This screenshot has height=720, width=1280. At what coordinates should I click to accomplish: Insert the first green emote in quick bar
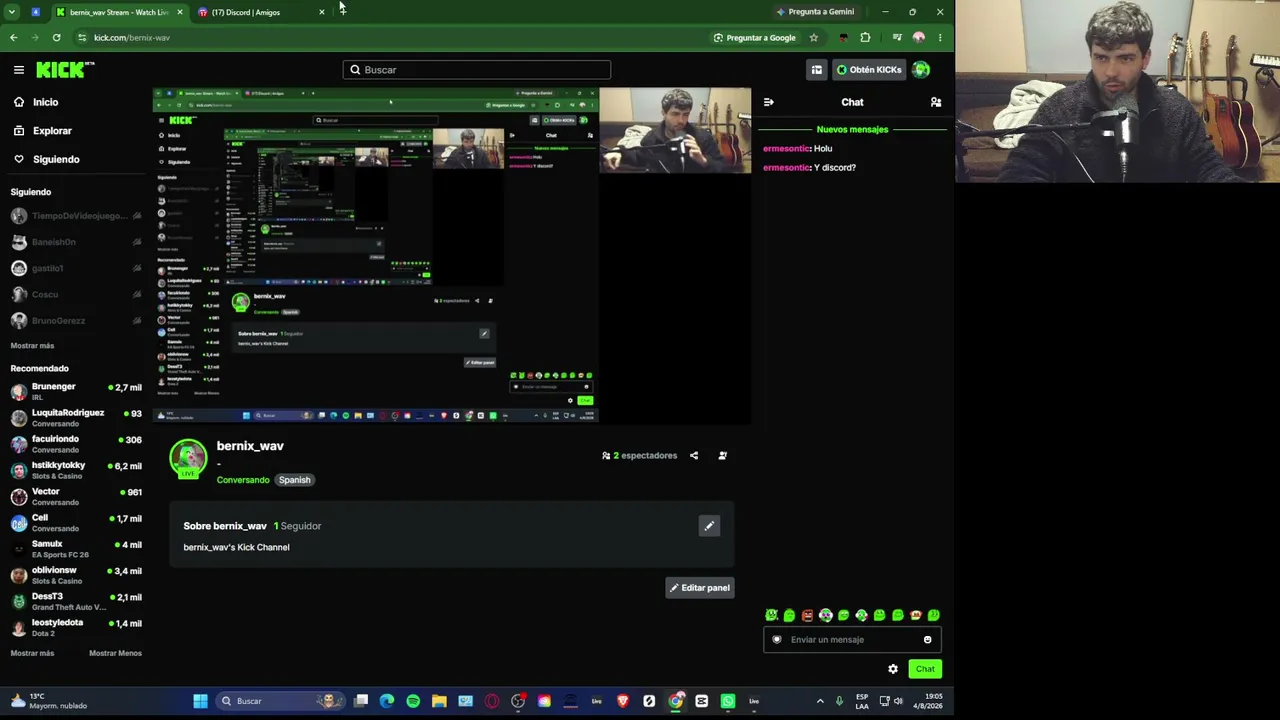coord(771,616)
